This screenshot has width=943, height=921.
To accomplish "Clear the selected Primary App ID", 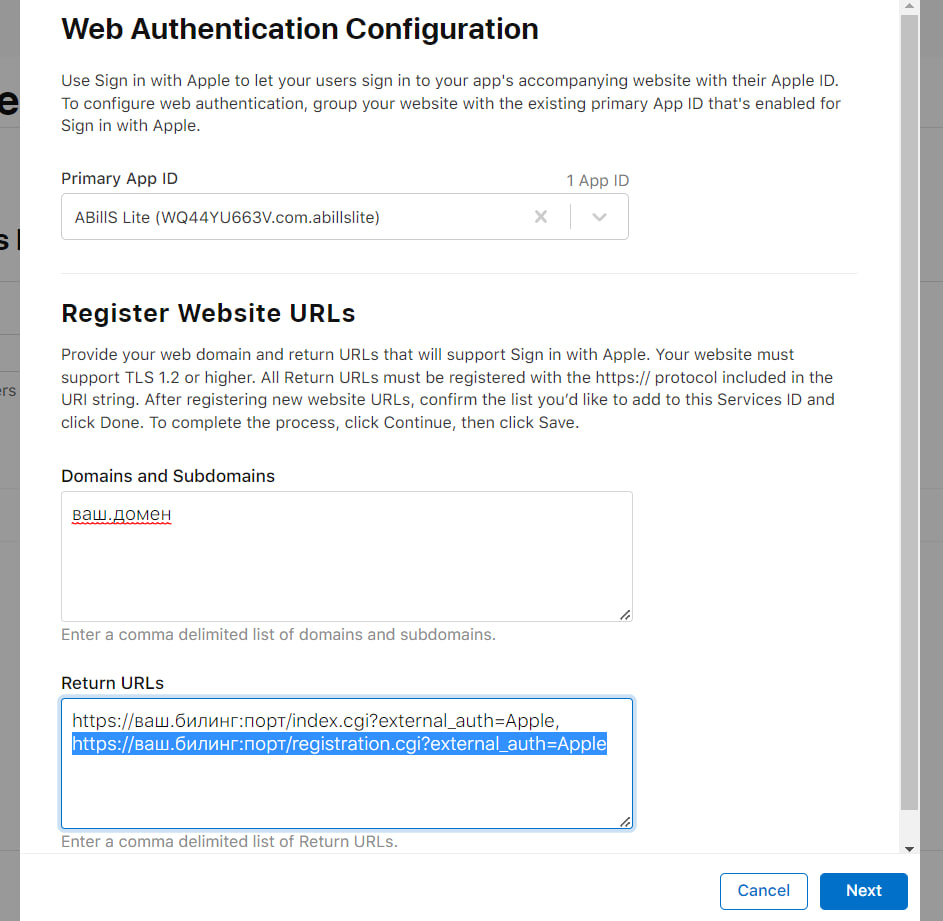I will [541, 217].
